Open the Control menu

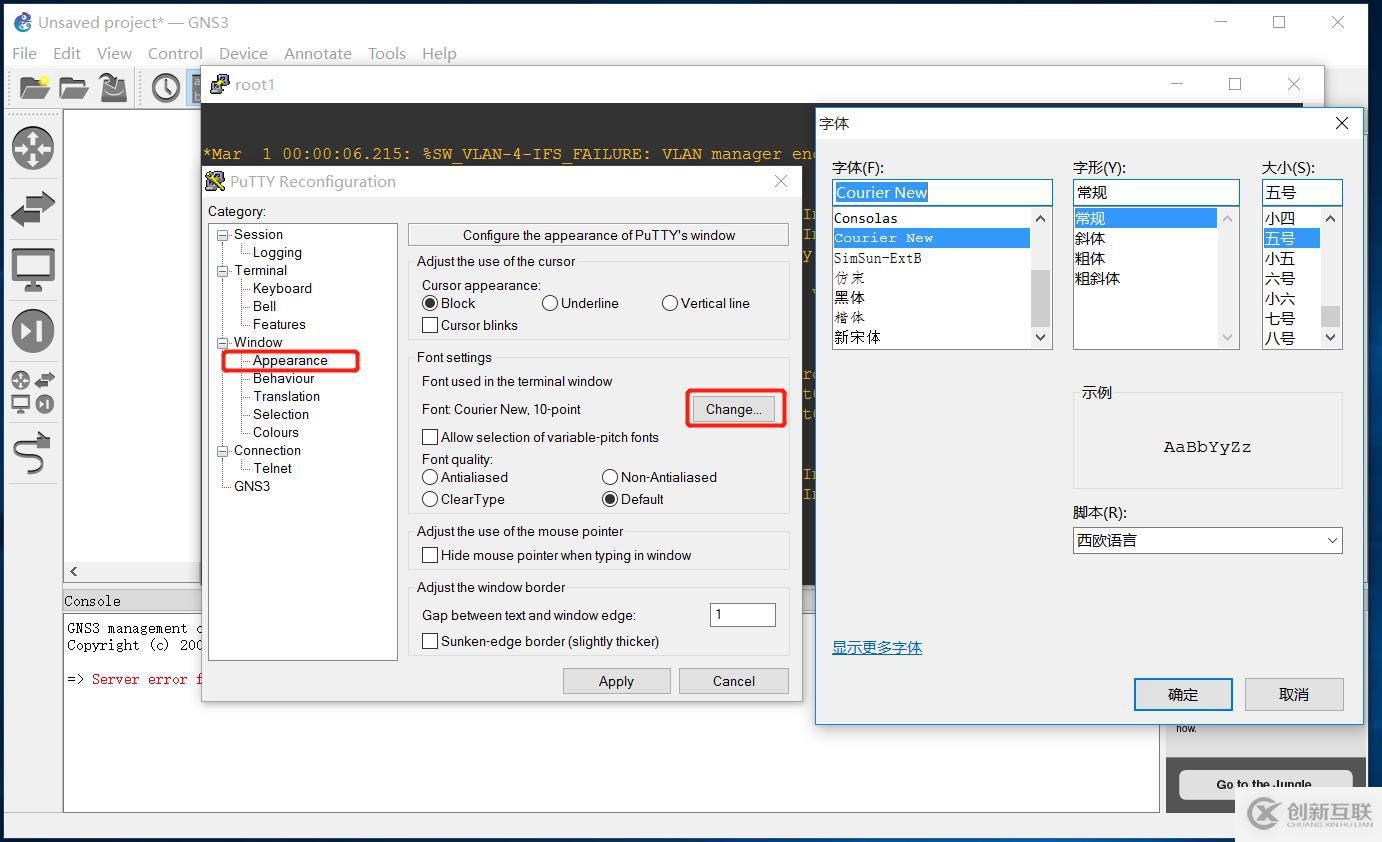175,53
